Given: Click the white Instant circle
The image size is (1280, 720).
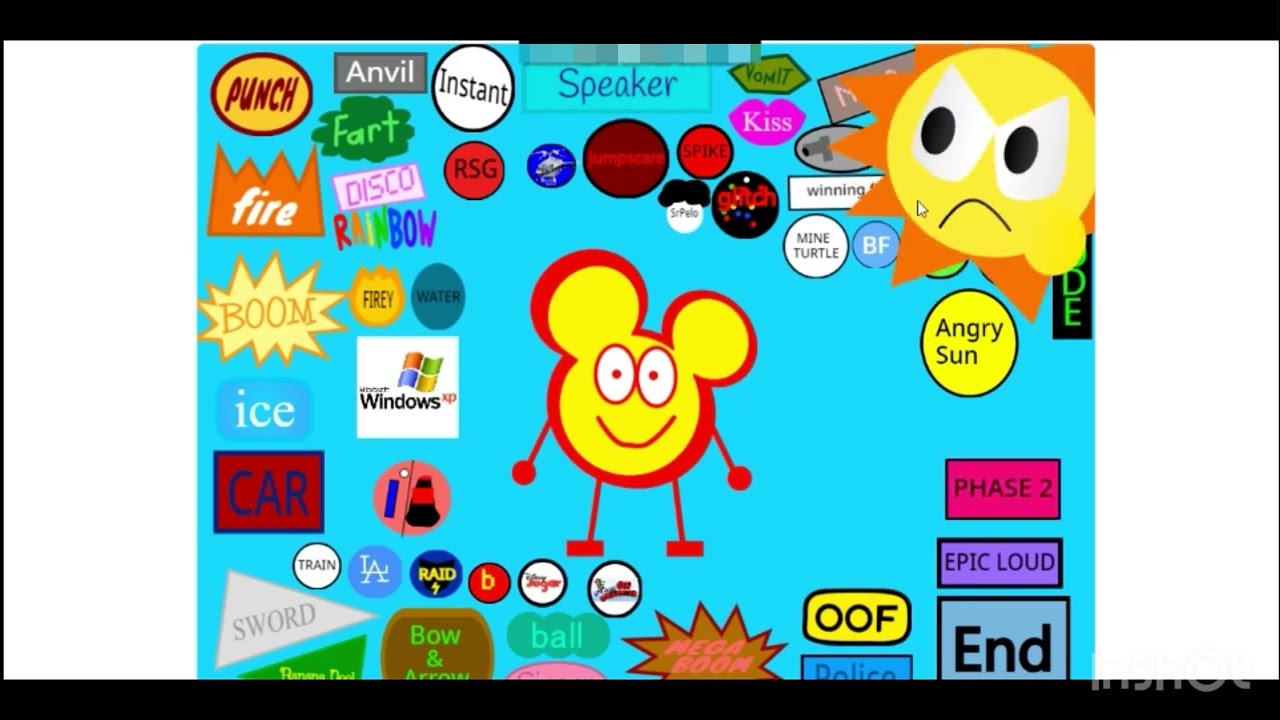Looking at the screenshot, I should 473,88.
